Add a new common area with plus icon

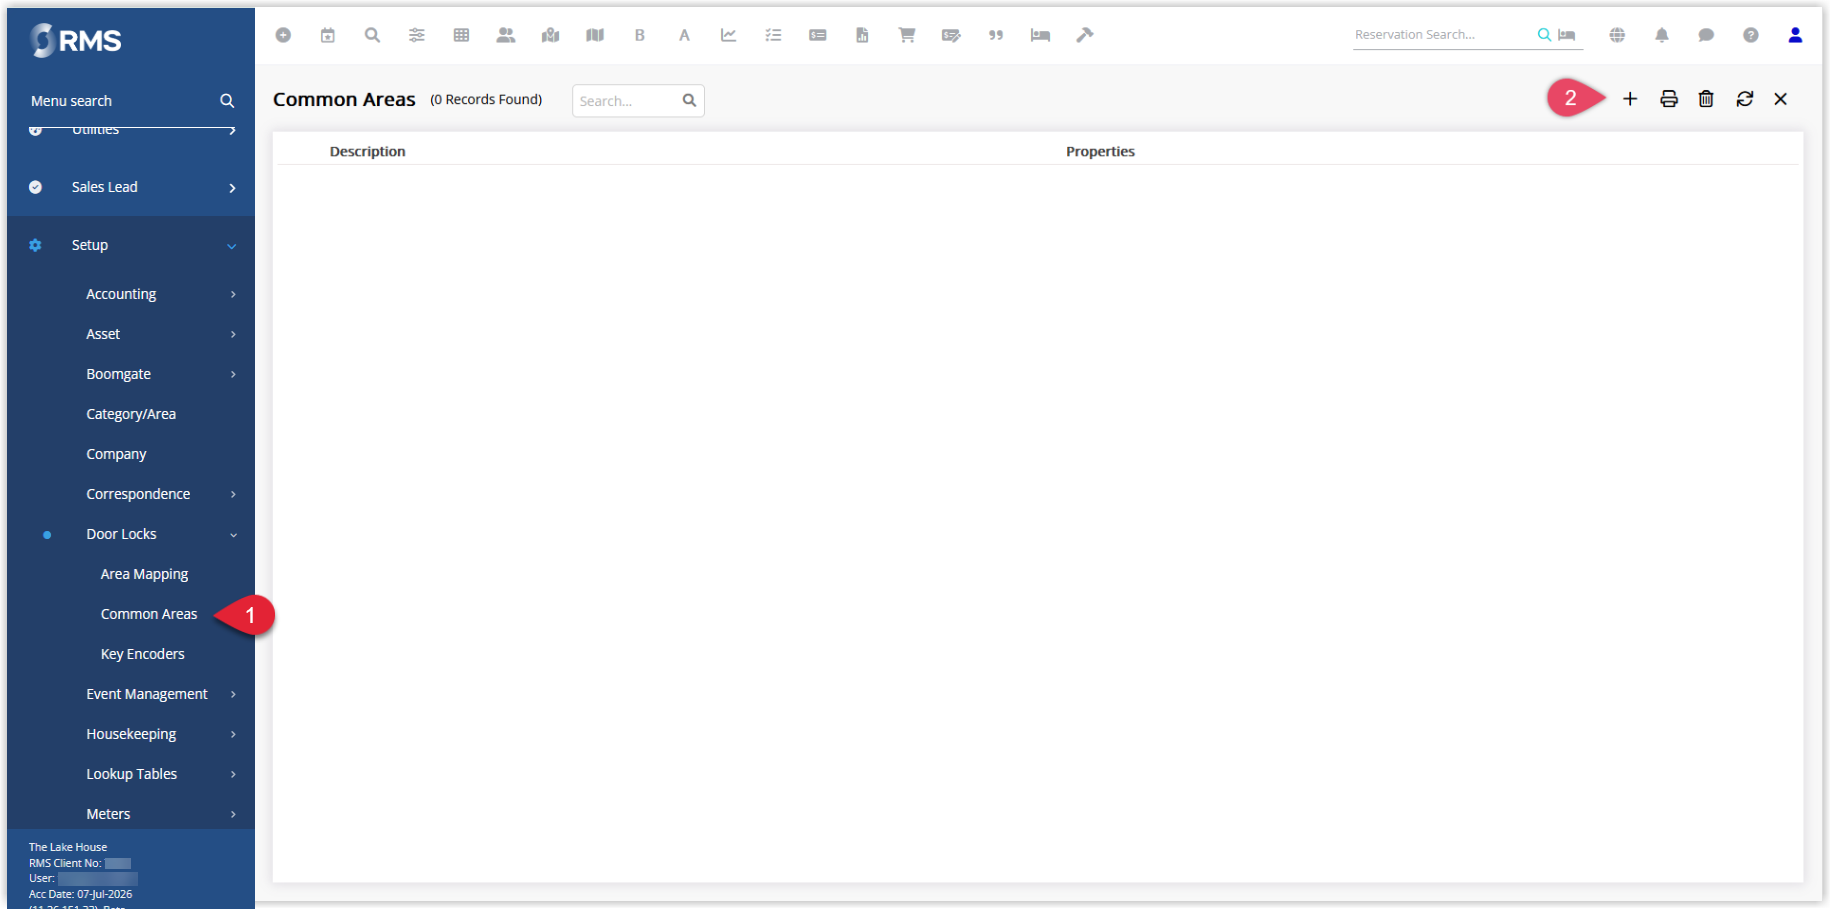pos(1630,99)
